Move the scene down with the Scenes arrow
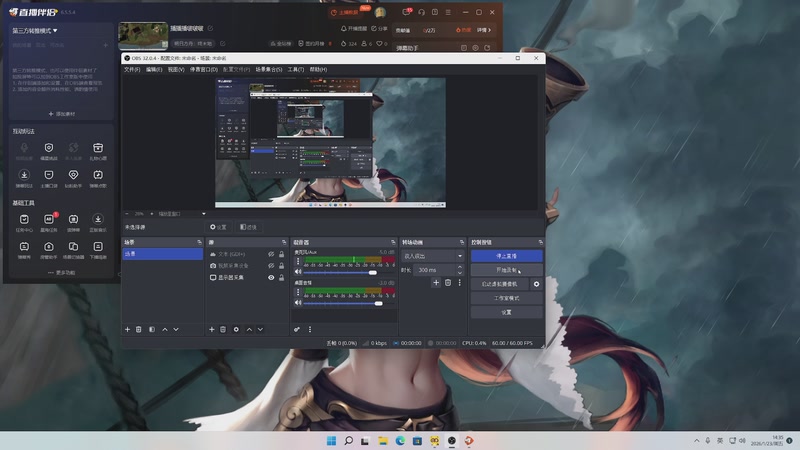Viewport: 800px width, 450px height. point(176,330)
